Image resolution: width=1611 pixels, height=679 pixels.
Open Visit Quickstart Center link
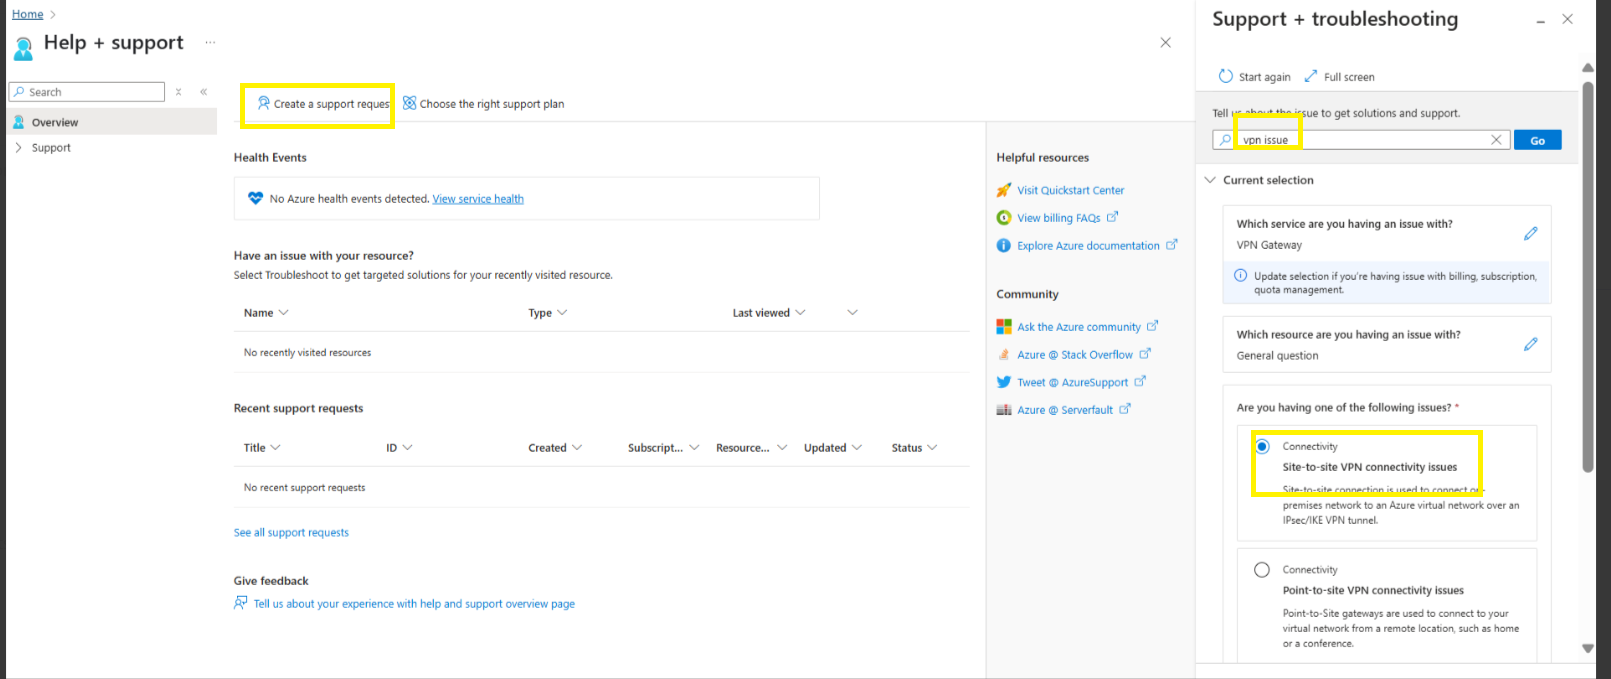point(1071,190)
